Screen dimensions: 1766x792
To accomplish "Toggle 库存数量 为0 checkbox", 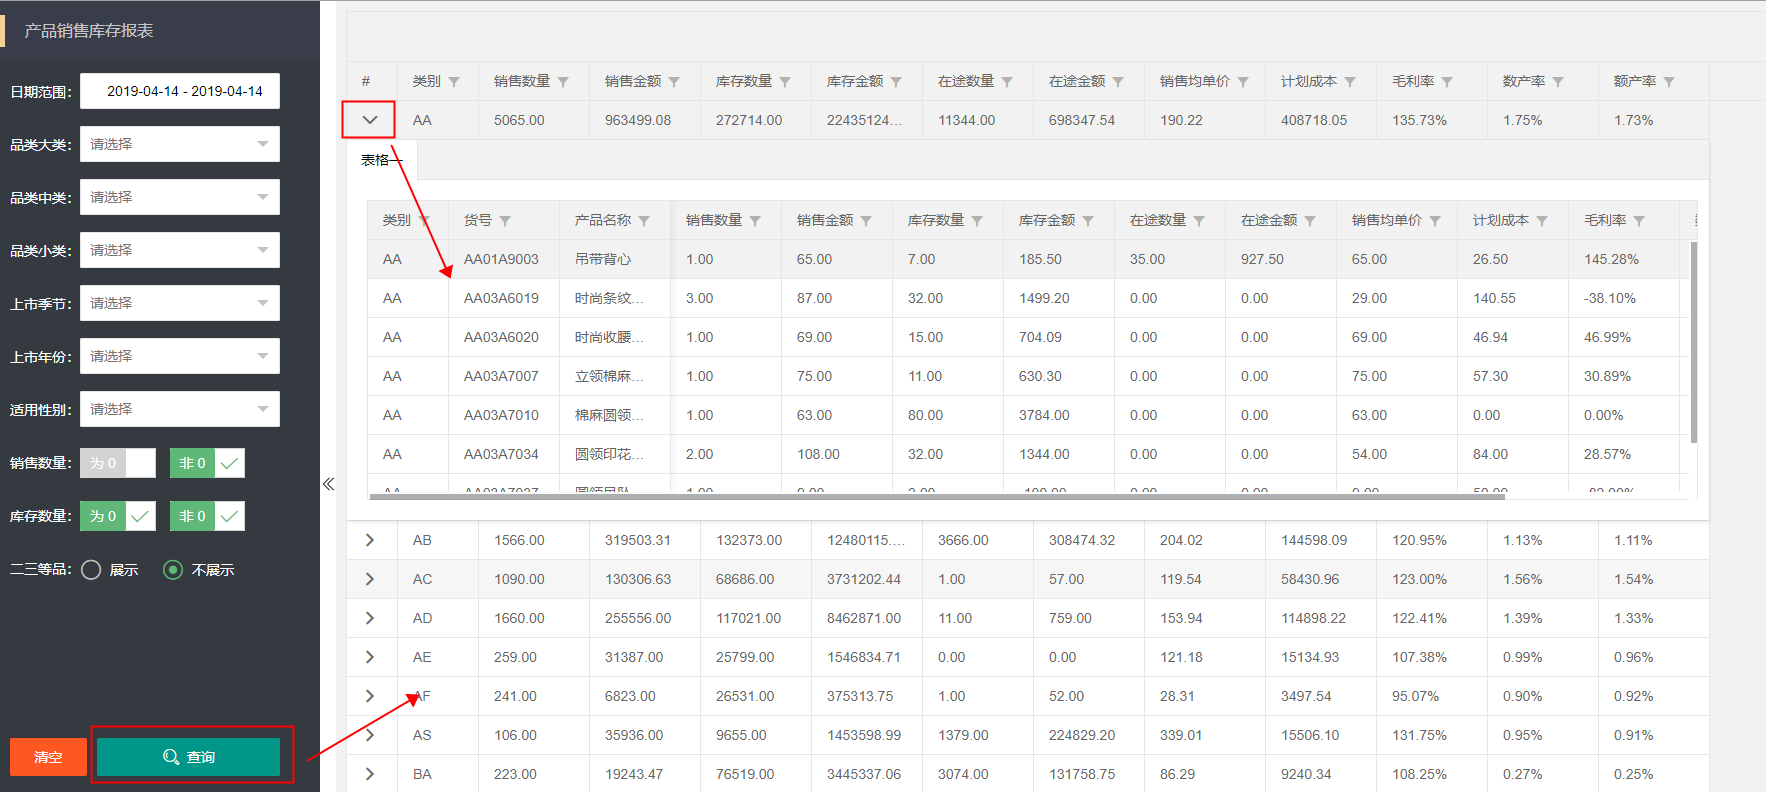I will 118,516.
